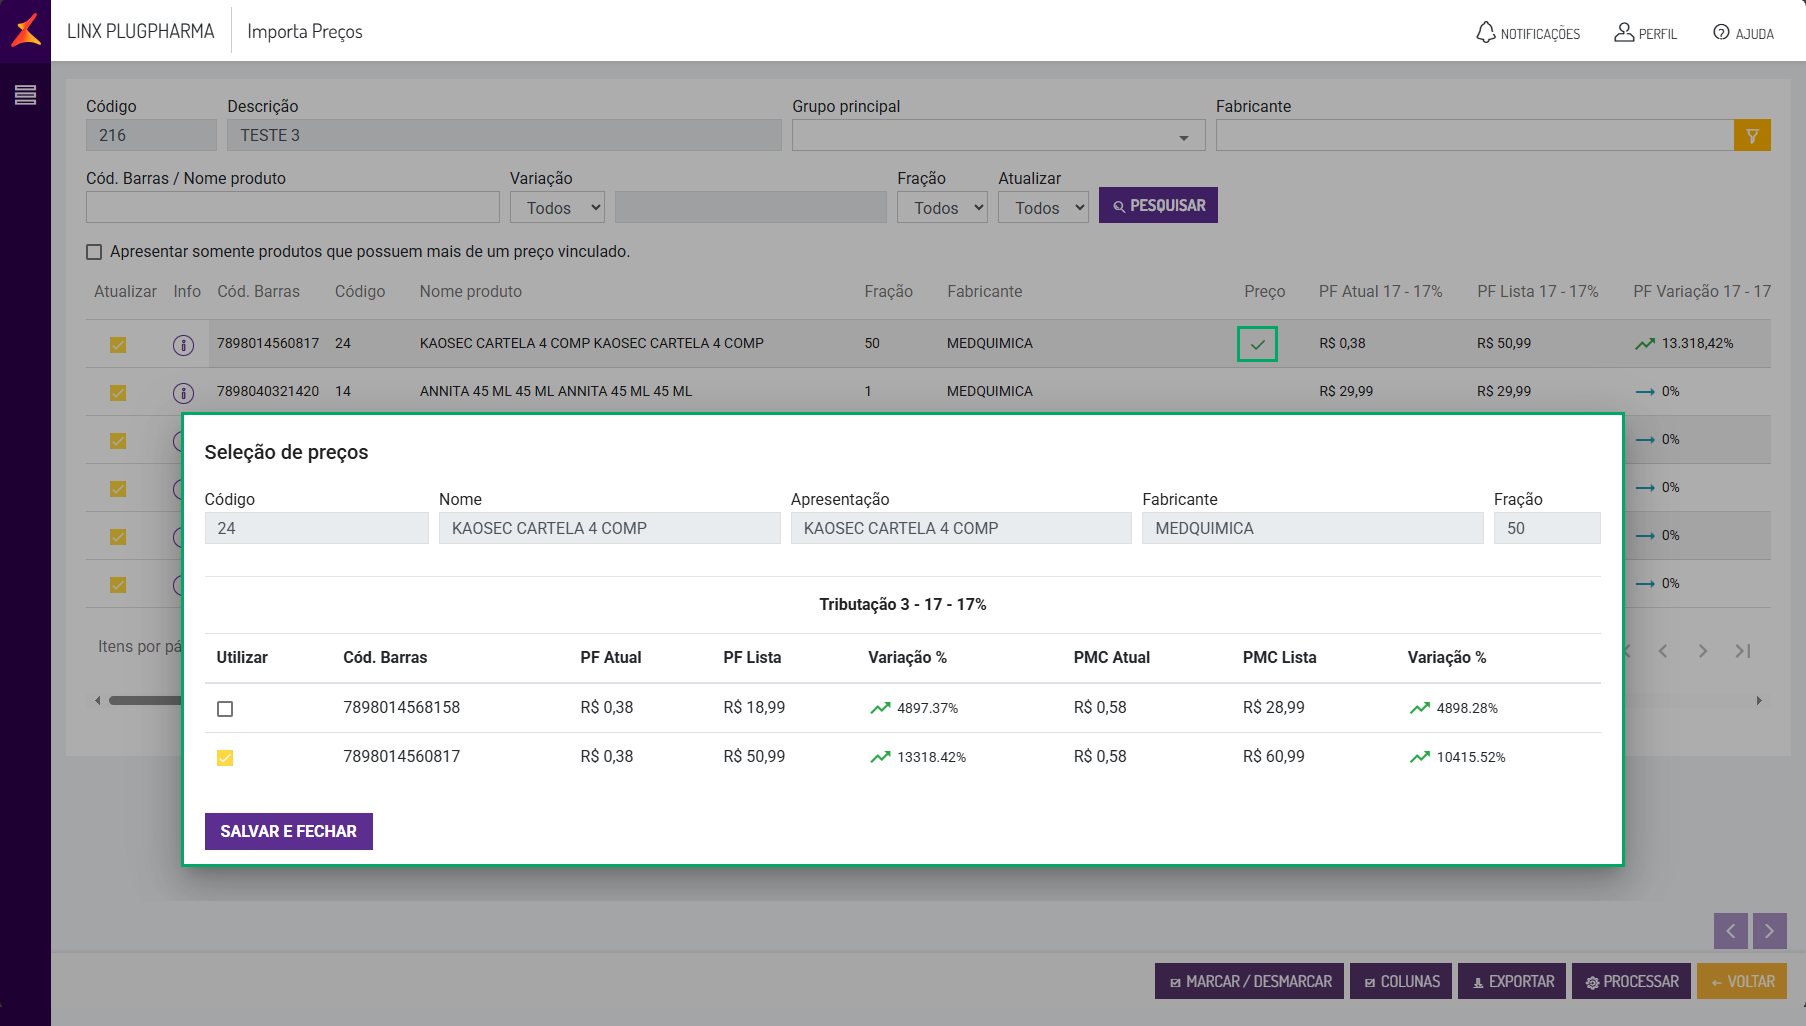Open the Fração filter dropdown
The height and width of the screenshot is (1026, 1806).
(942, 208)
